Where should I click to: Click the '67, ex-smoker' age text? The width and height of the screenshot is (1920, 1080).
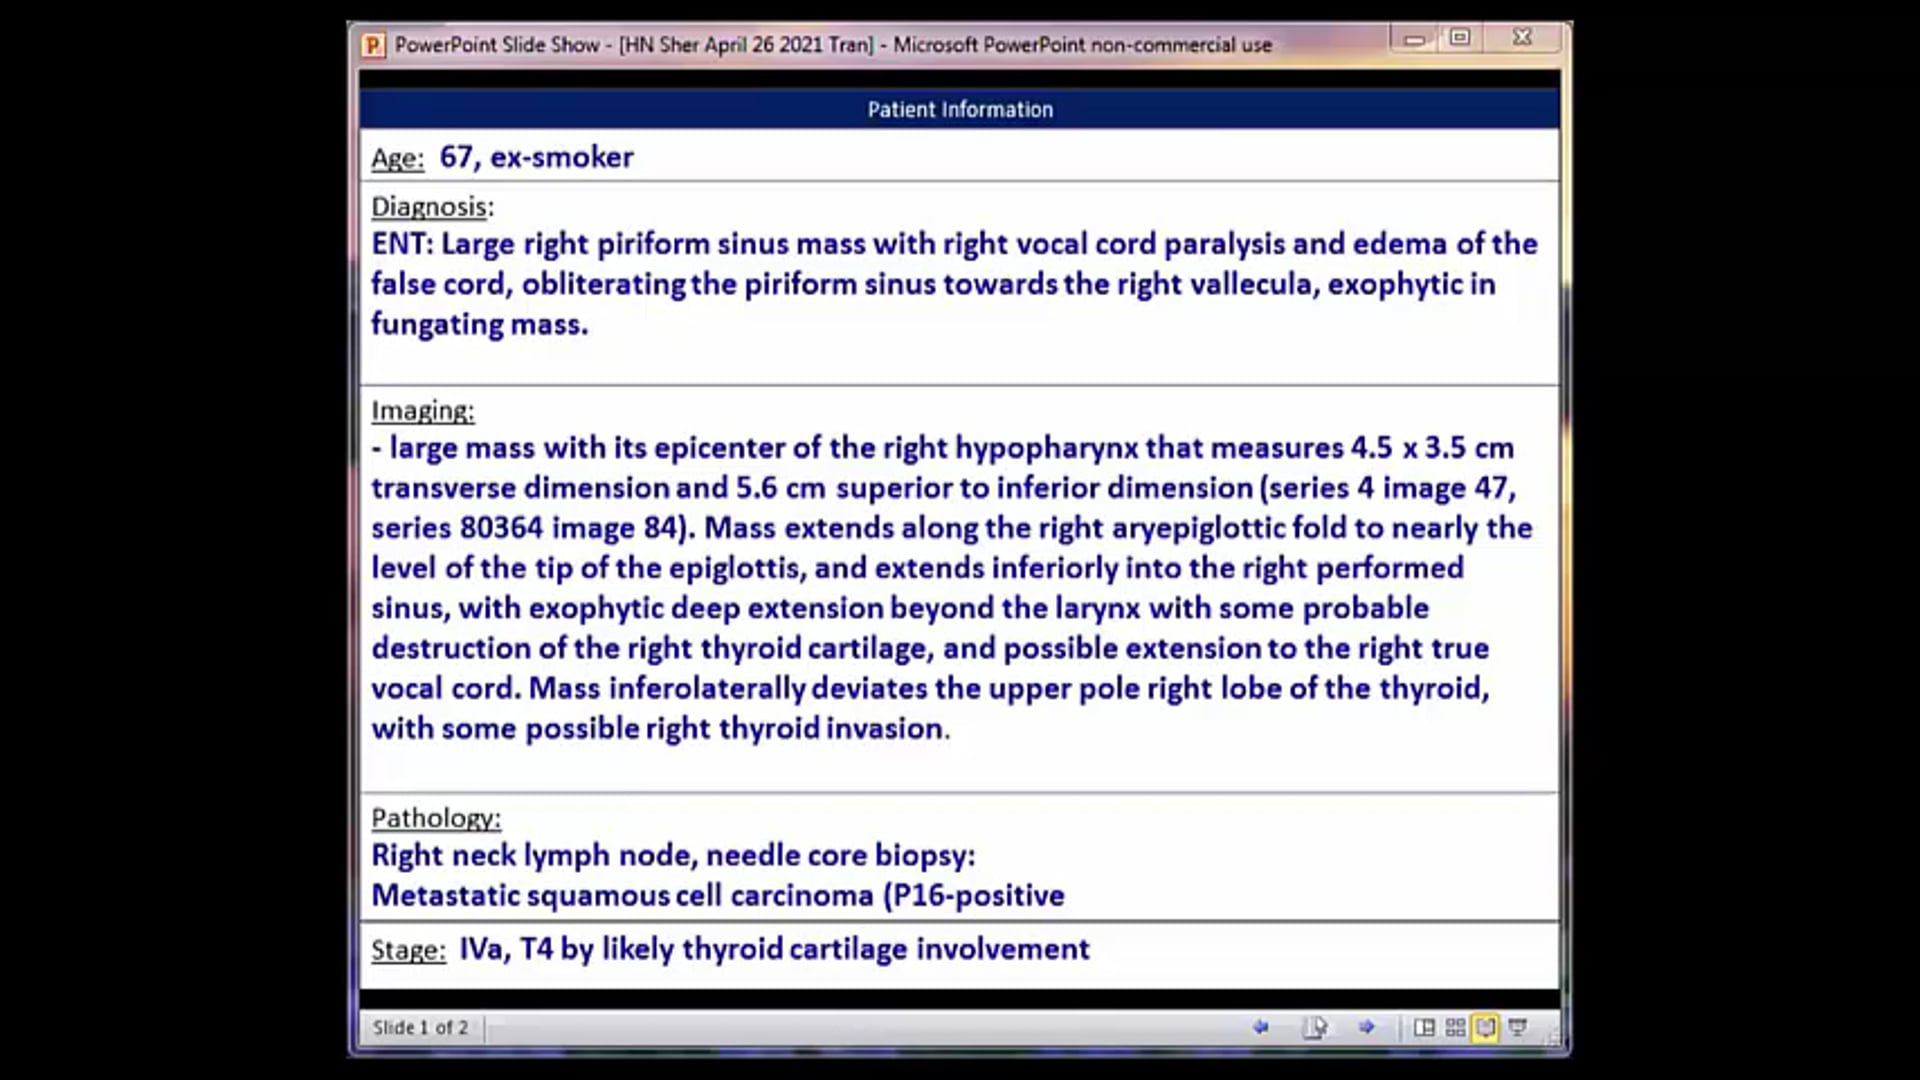pyautogui.click(x=536, y=157)
